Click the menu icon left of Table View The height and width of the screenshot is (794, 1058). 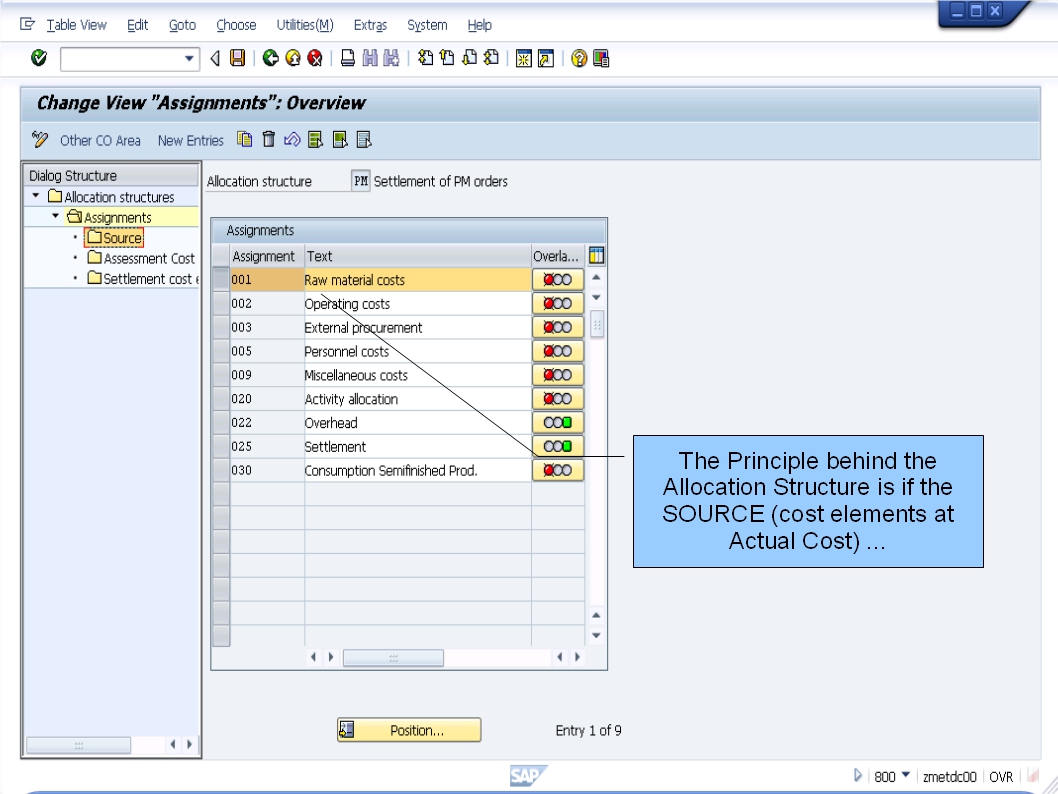click(28, 25)
